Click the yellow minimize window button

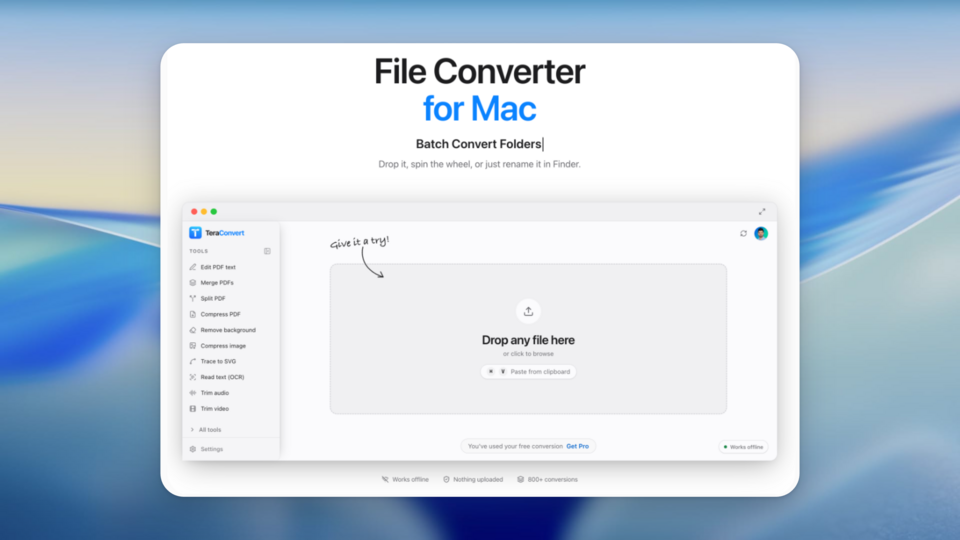(x=204, y=212)
